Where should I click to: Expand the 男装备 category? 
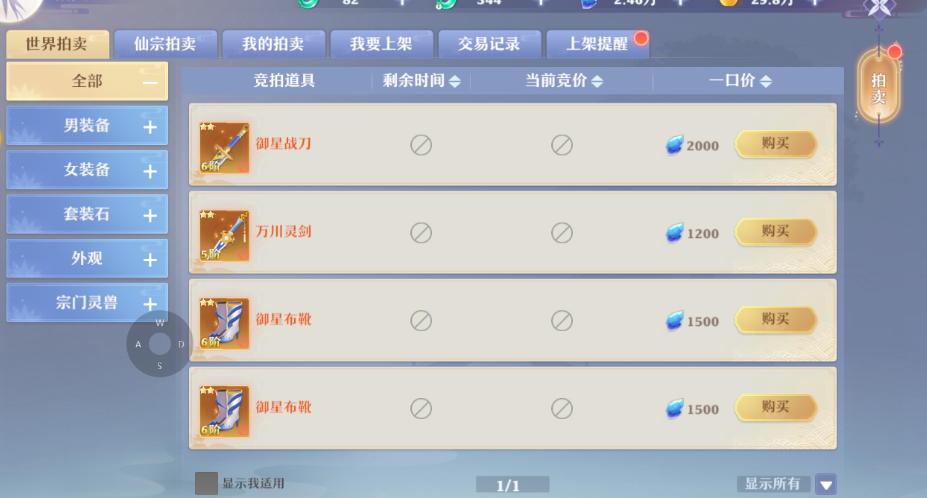point(150,127)
